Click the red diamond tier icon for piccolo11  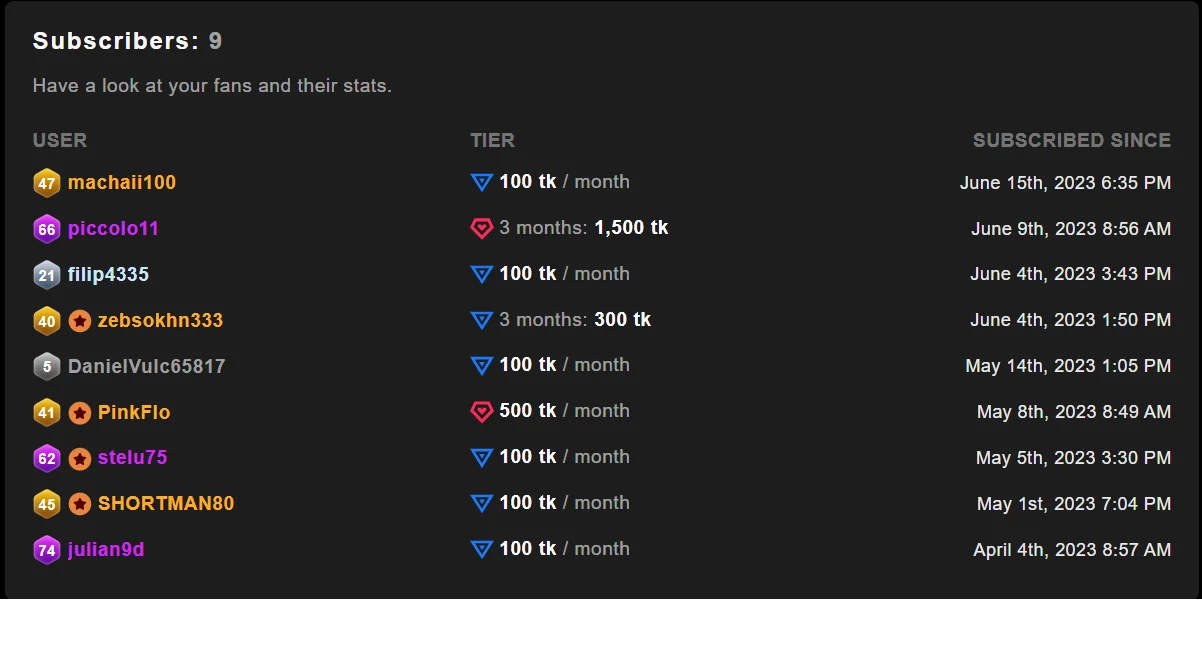click(482, 229)
